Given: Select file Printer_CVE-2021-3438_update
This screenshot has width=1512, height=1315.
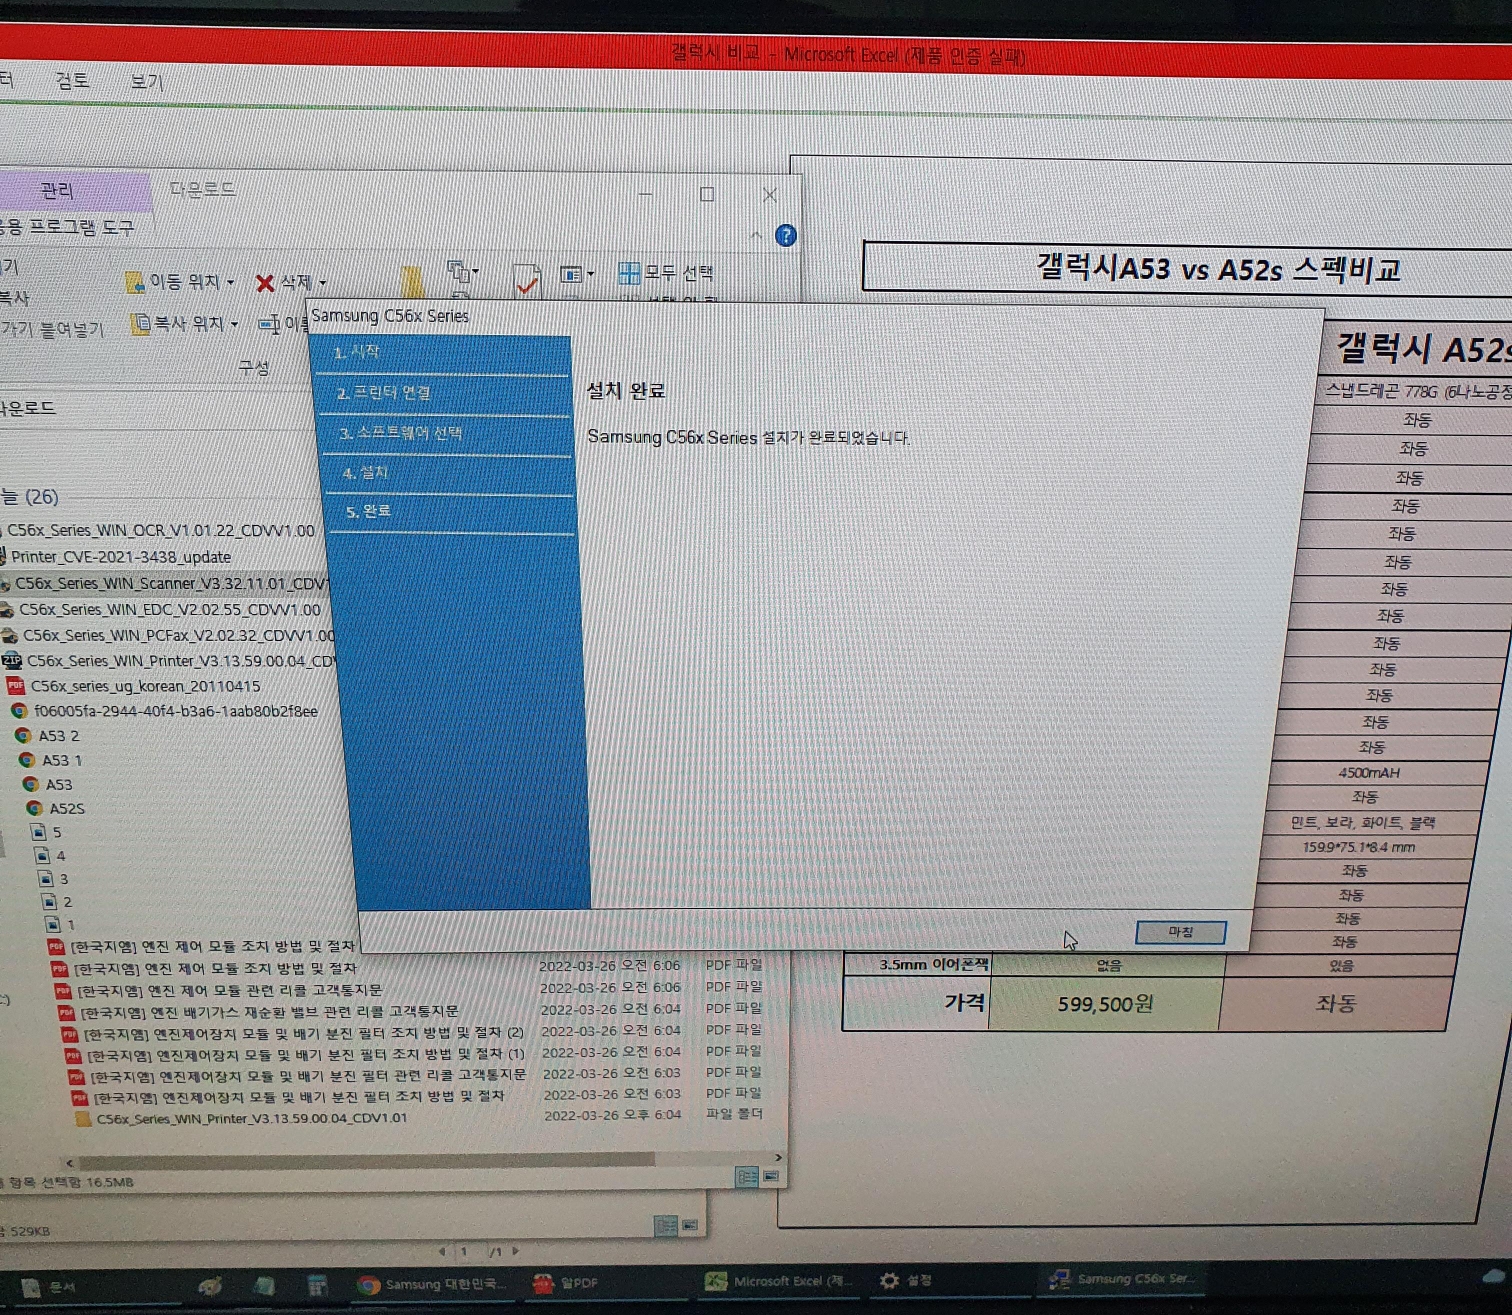Looking at the screenshot, I should tap(121, 557).
